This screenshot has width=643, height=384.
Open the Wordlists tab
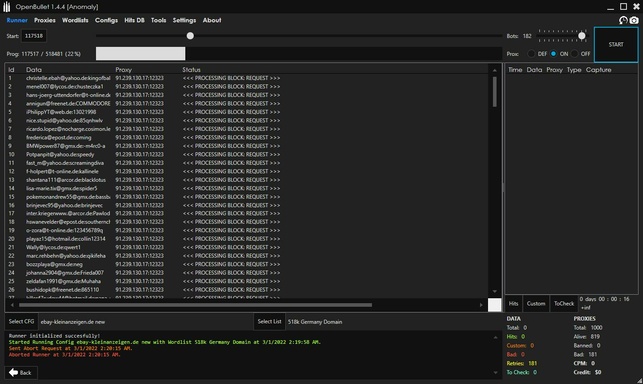pos(75,20)
